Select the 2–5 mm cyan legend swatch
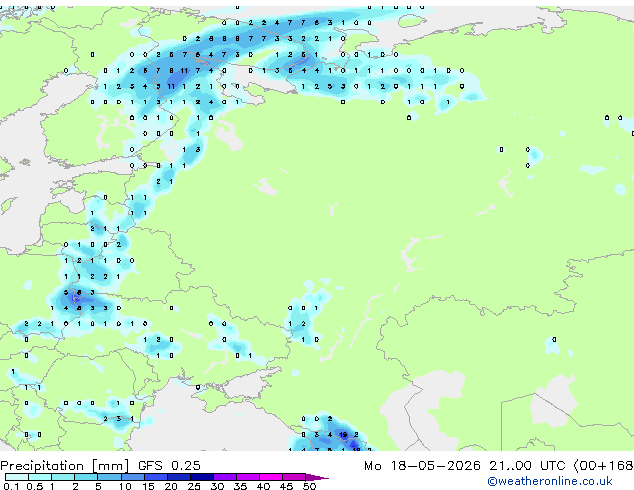Image resolution: width=634 pixels, height=490 pixels. tap(86, 477)
